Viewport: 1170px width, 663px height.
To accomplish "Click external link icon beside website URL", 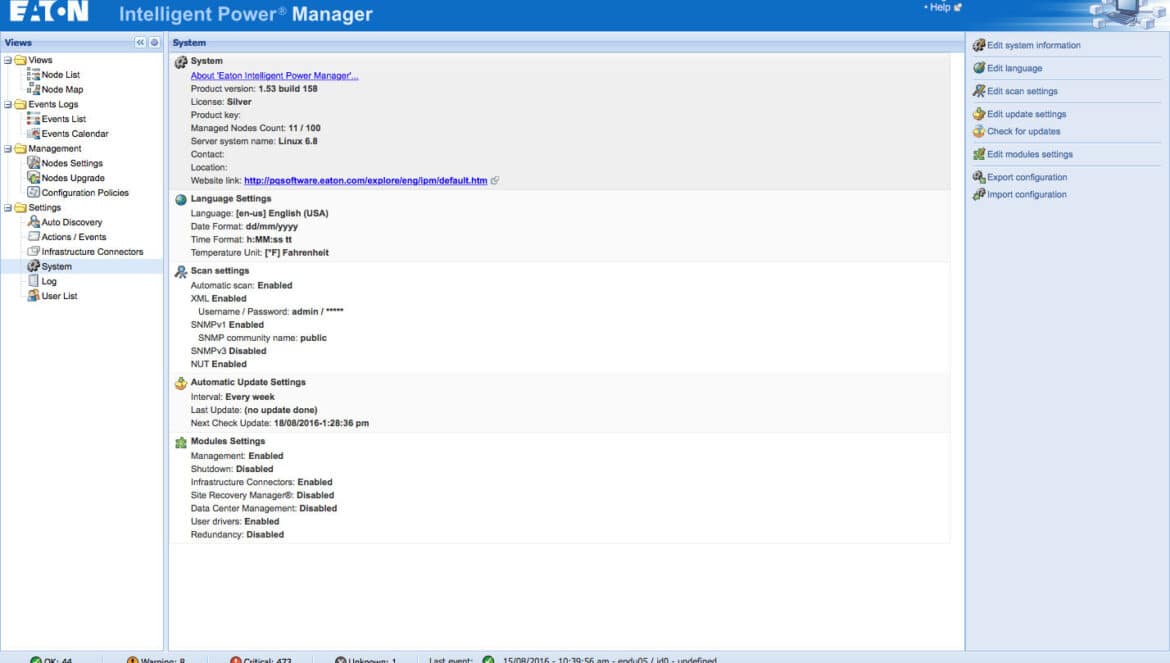I will (495, 180).
